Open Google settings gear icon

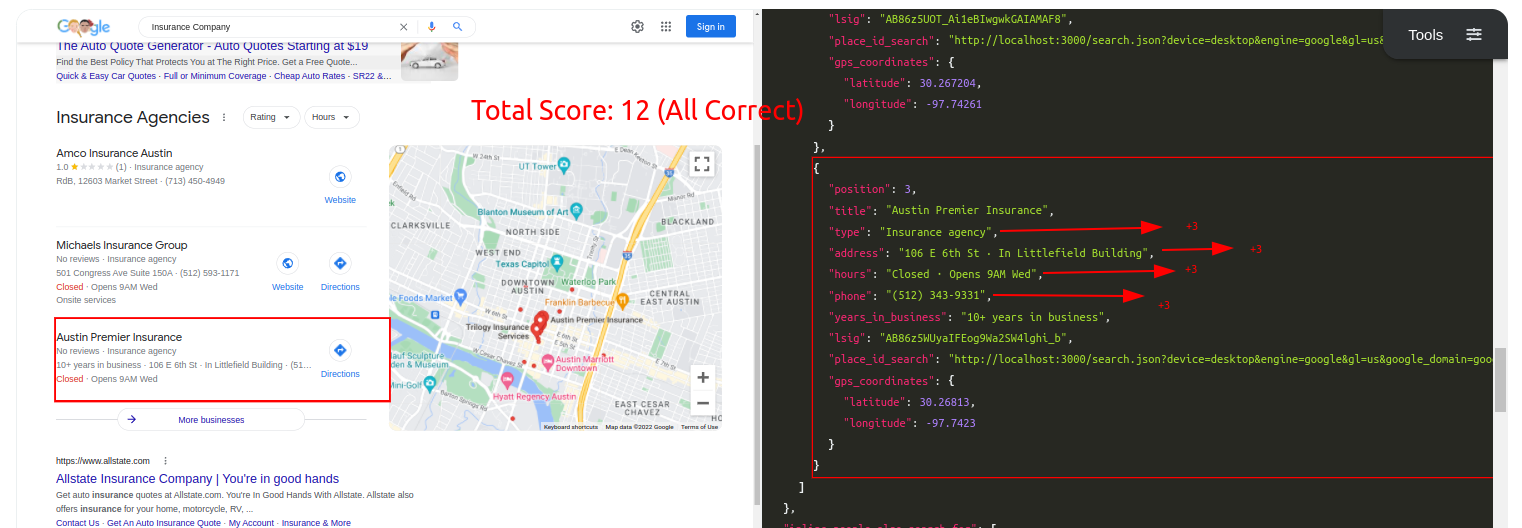click(x=637, y=27)
